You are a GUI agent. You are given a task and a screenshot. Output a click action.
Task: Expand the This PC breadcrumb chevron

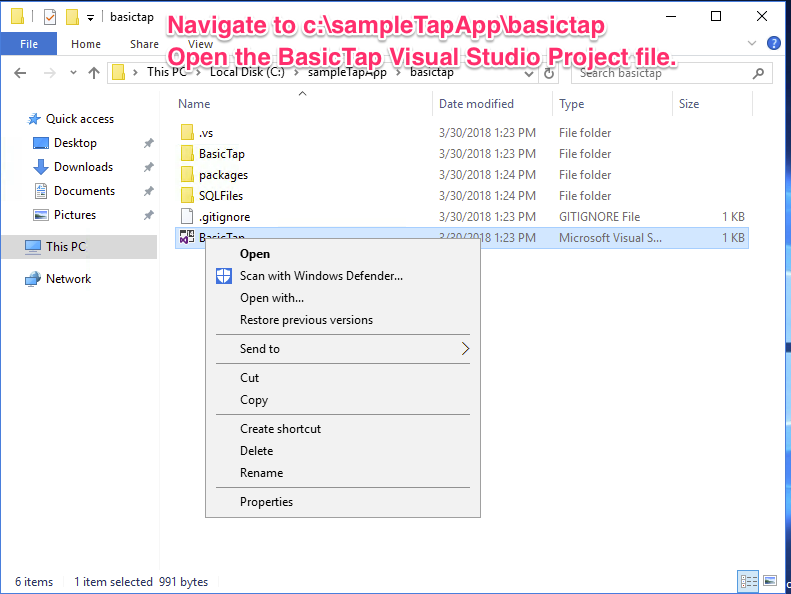[x=198, y=73]
